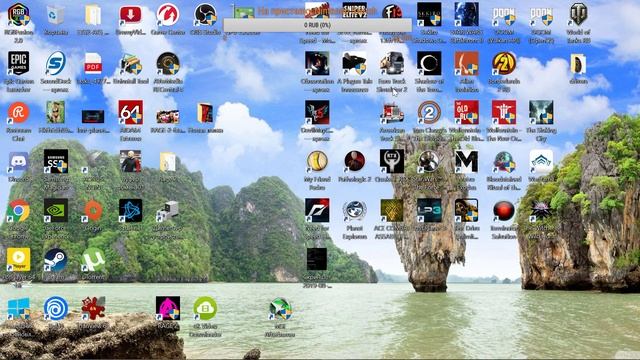Screen dimensions: 640x360
Task: Open the Lost Planet 3 (LP3) shortcut
Action: [x=429, y=211]
